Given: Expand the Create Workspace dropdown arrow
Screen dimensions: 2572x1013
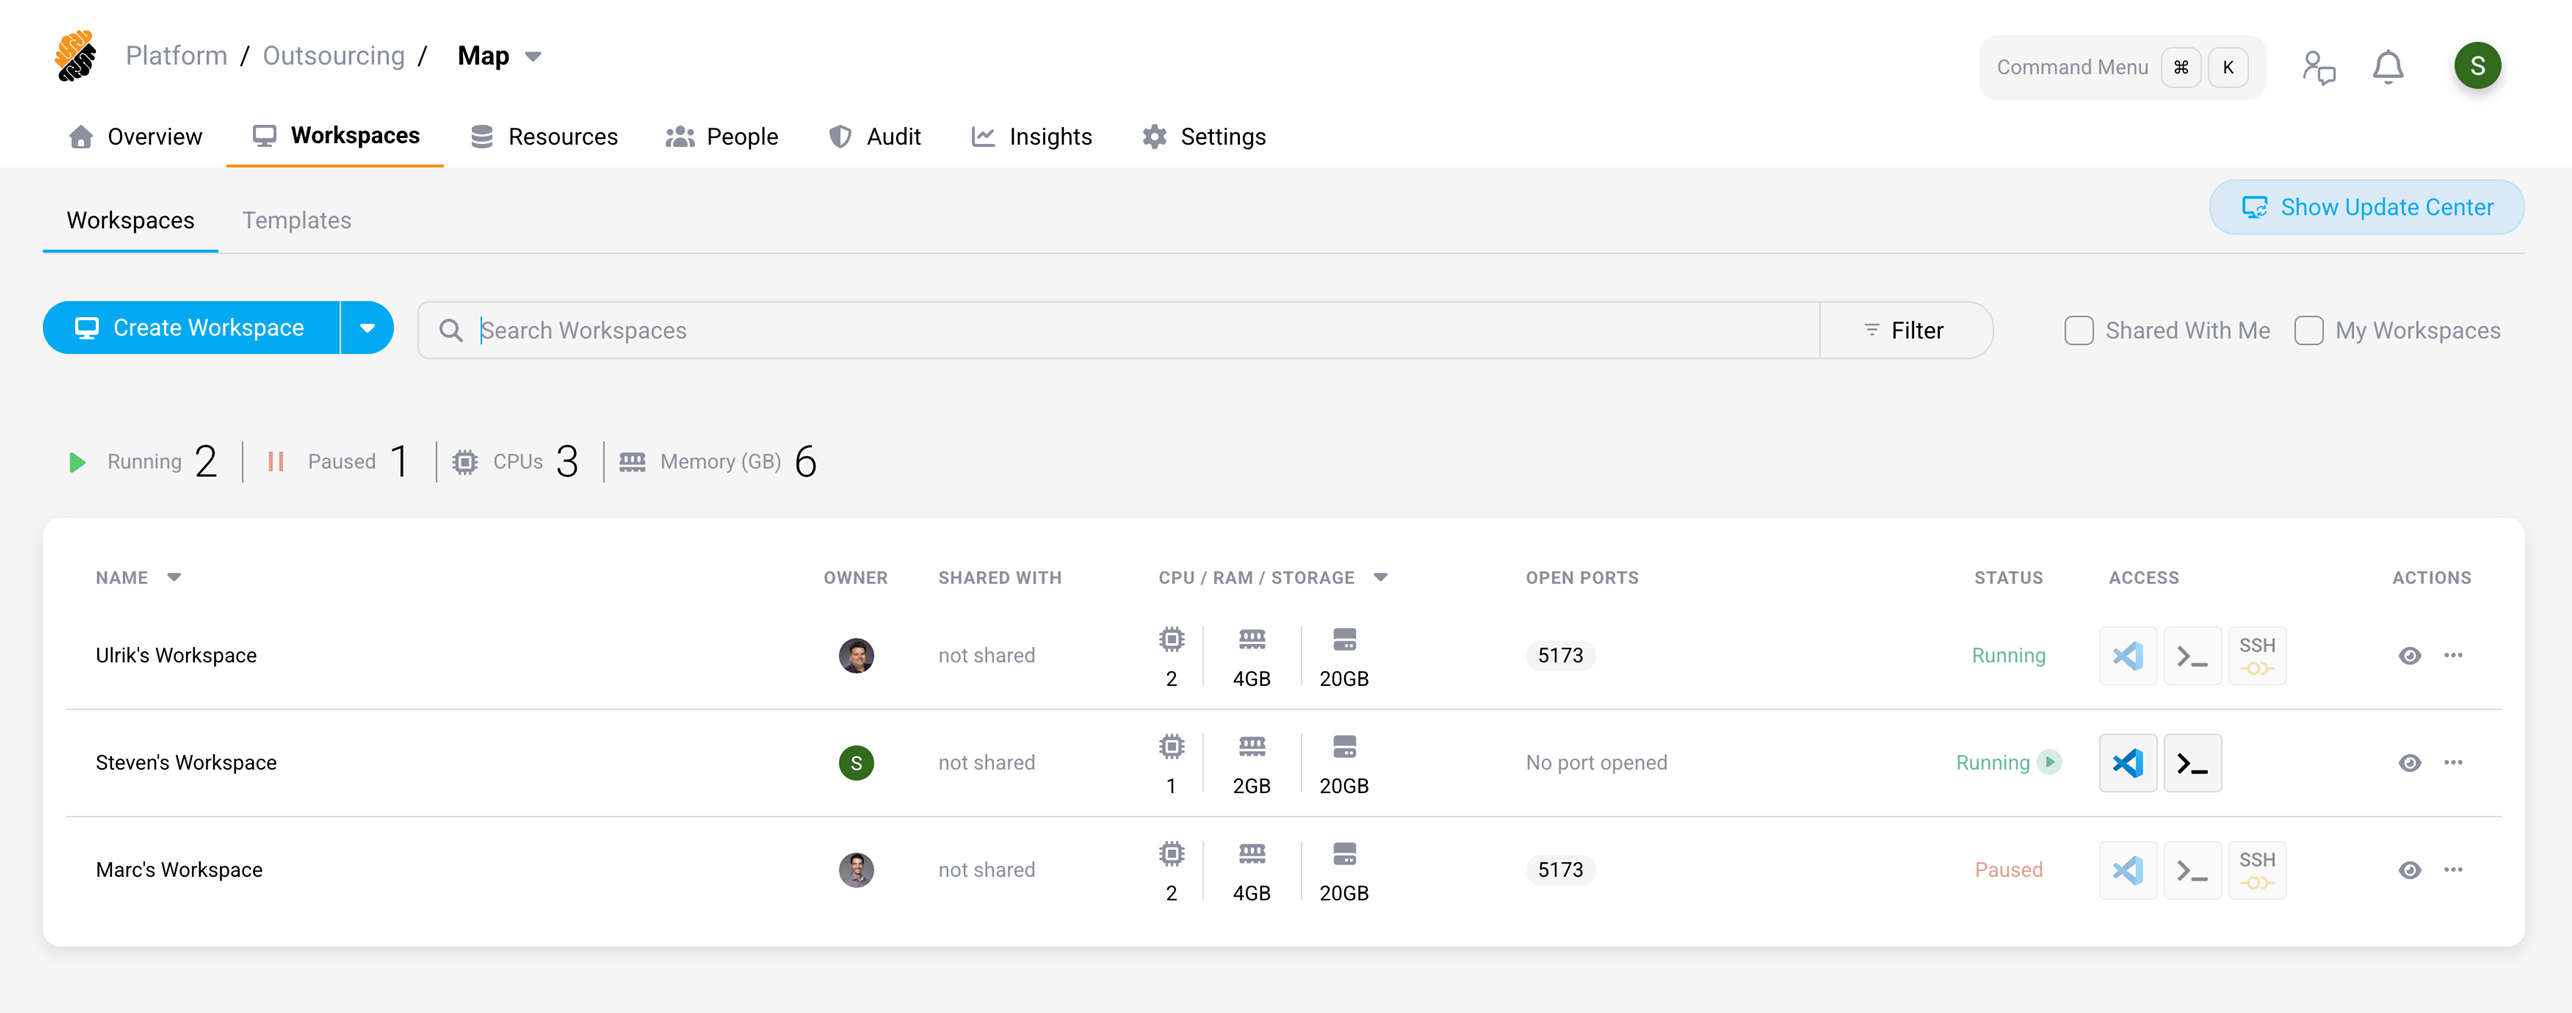Looking at the screenshot, I should [x=367, y=328].
